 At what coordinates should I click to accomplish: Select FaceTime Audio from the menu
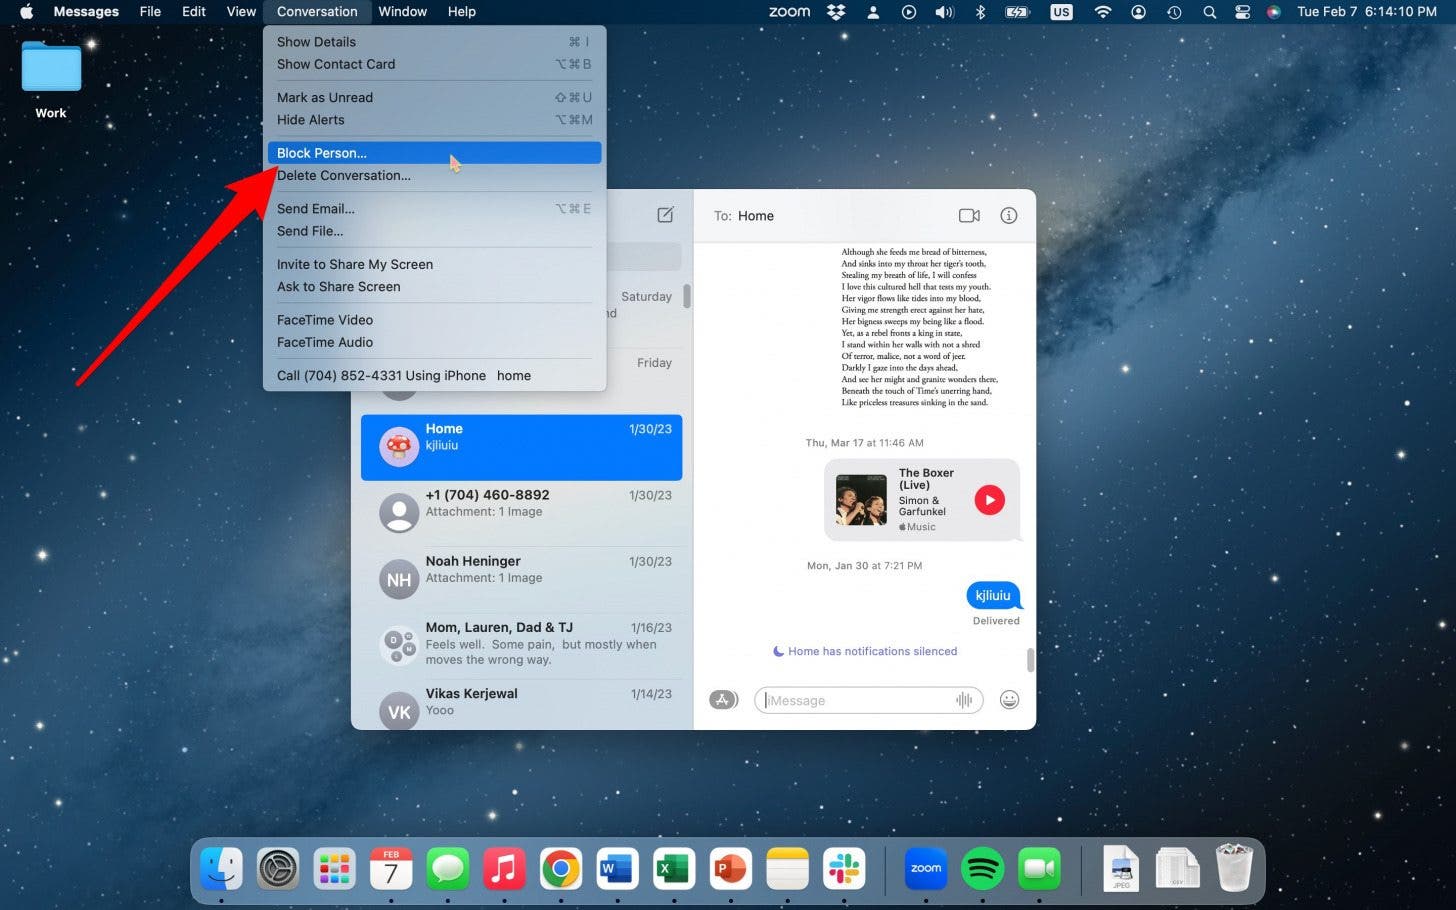324,342
